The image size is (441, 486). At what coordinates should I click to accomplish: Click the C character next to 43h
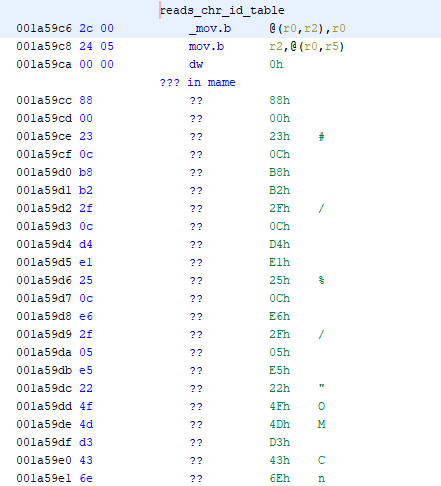(321, 461)
